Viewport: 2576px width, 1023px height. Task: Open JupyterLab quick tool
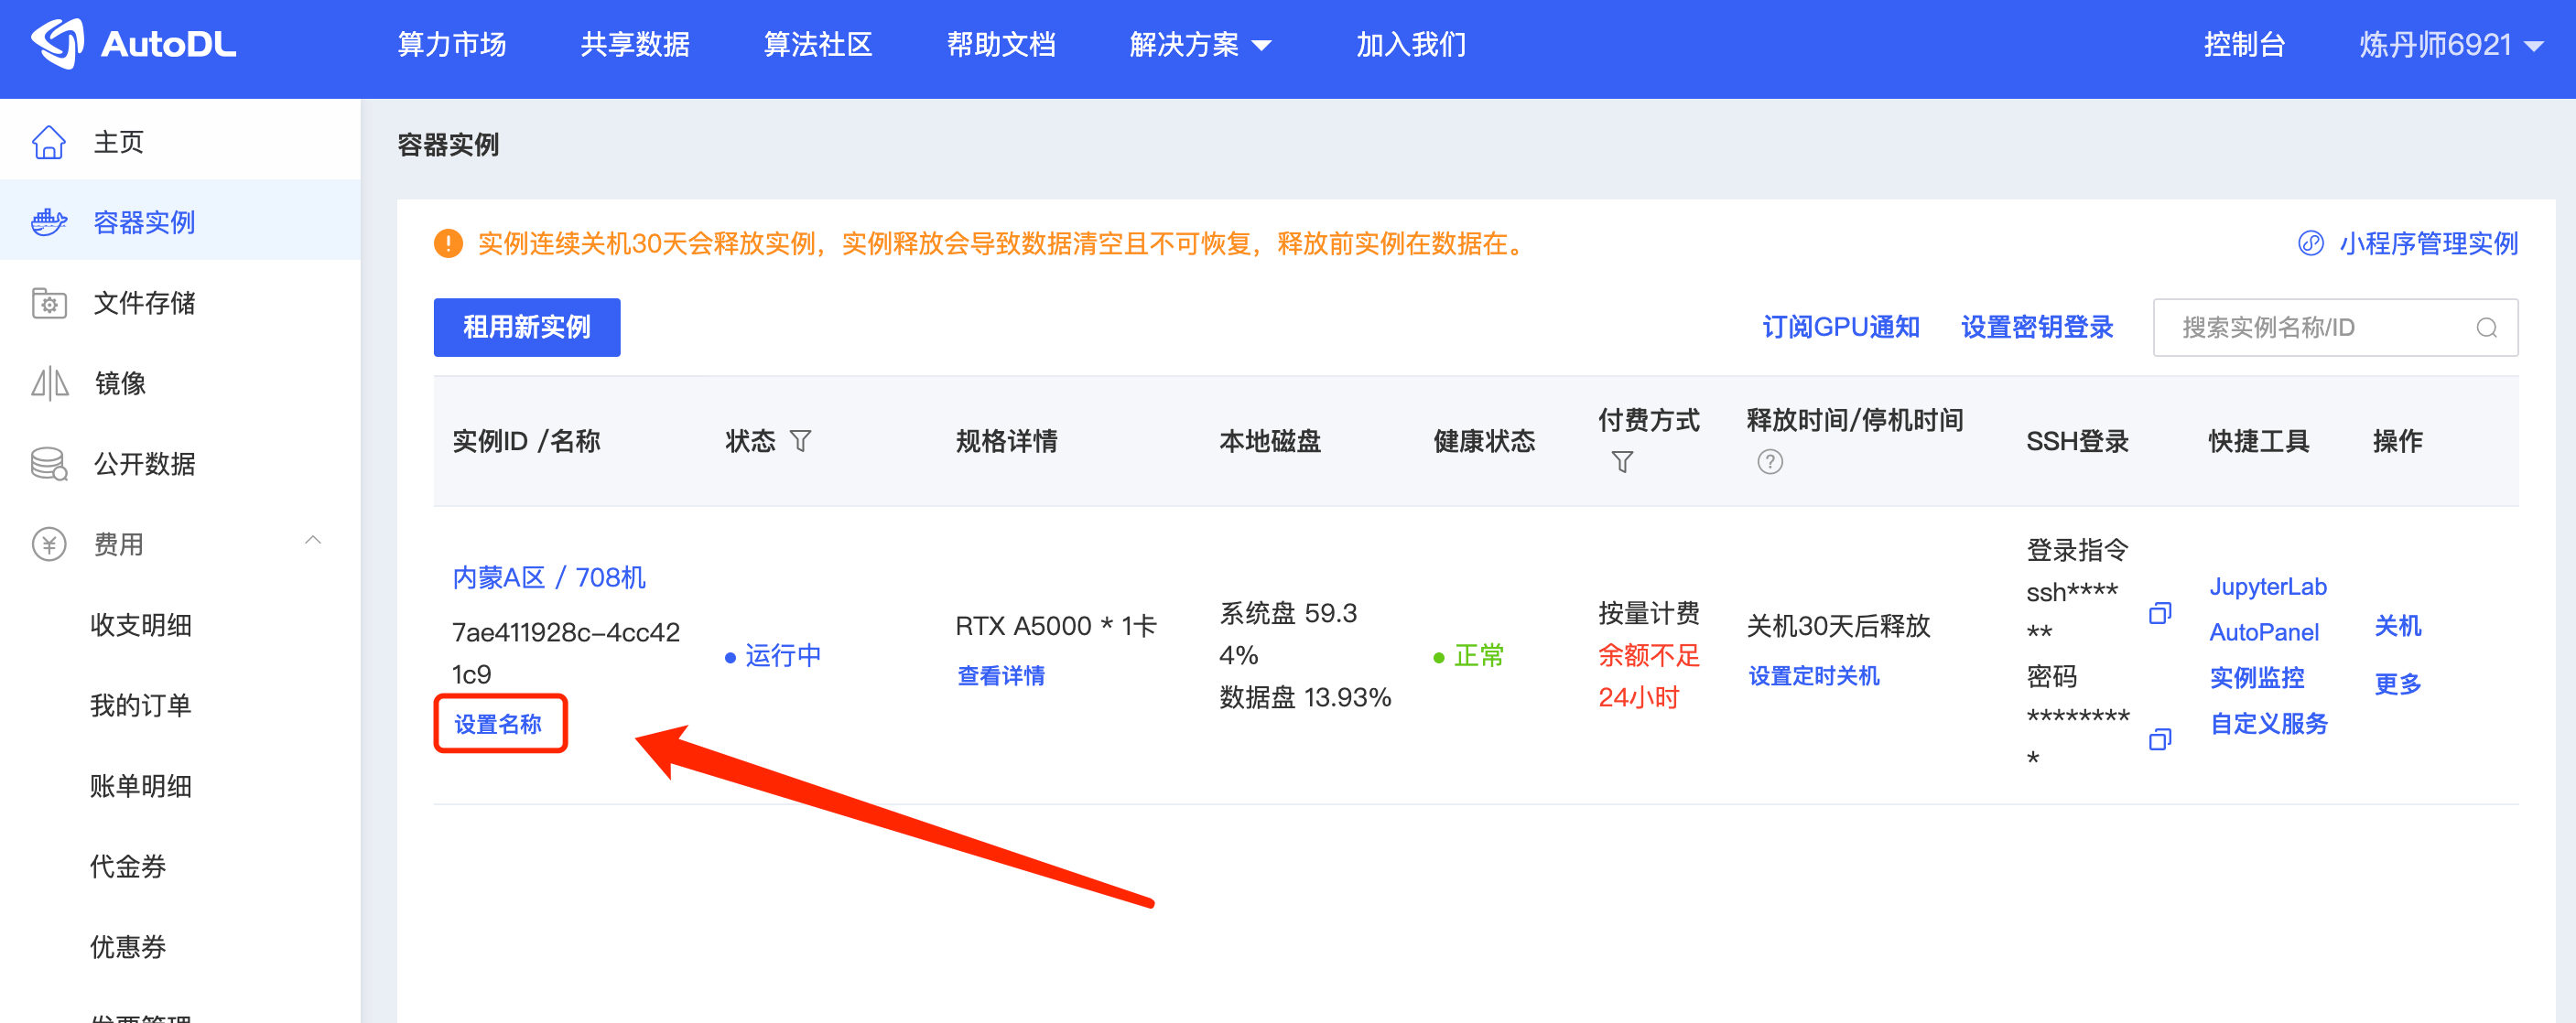2267,587
